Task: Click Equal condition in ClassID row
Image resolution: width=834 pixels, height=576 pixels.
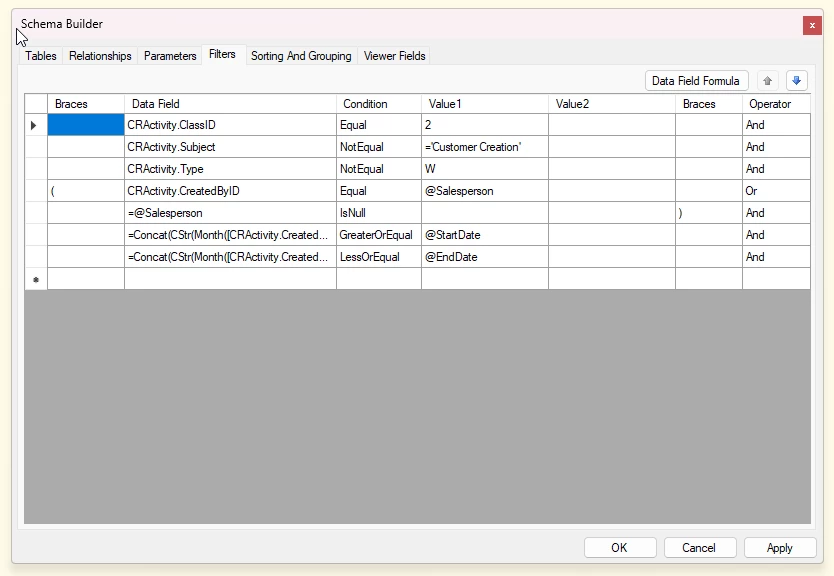Action: [x=379, y=125]
